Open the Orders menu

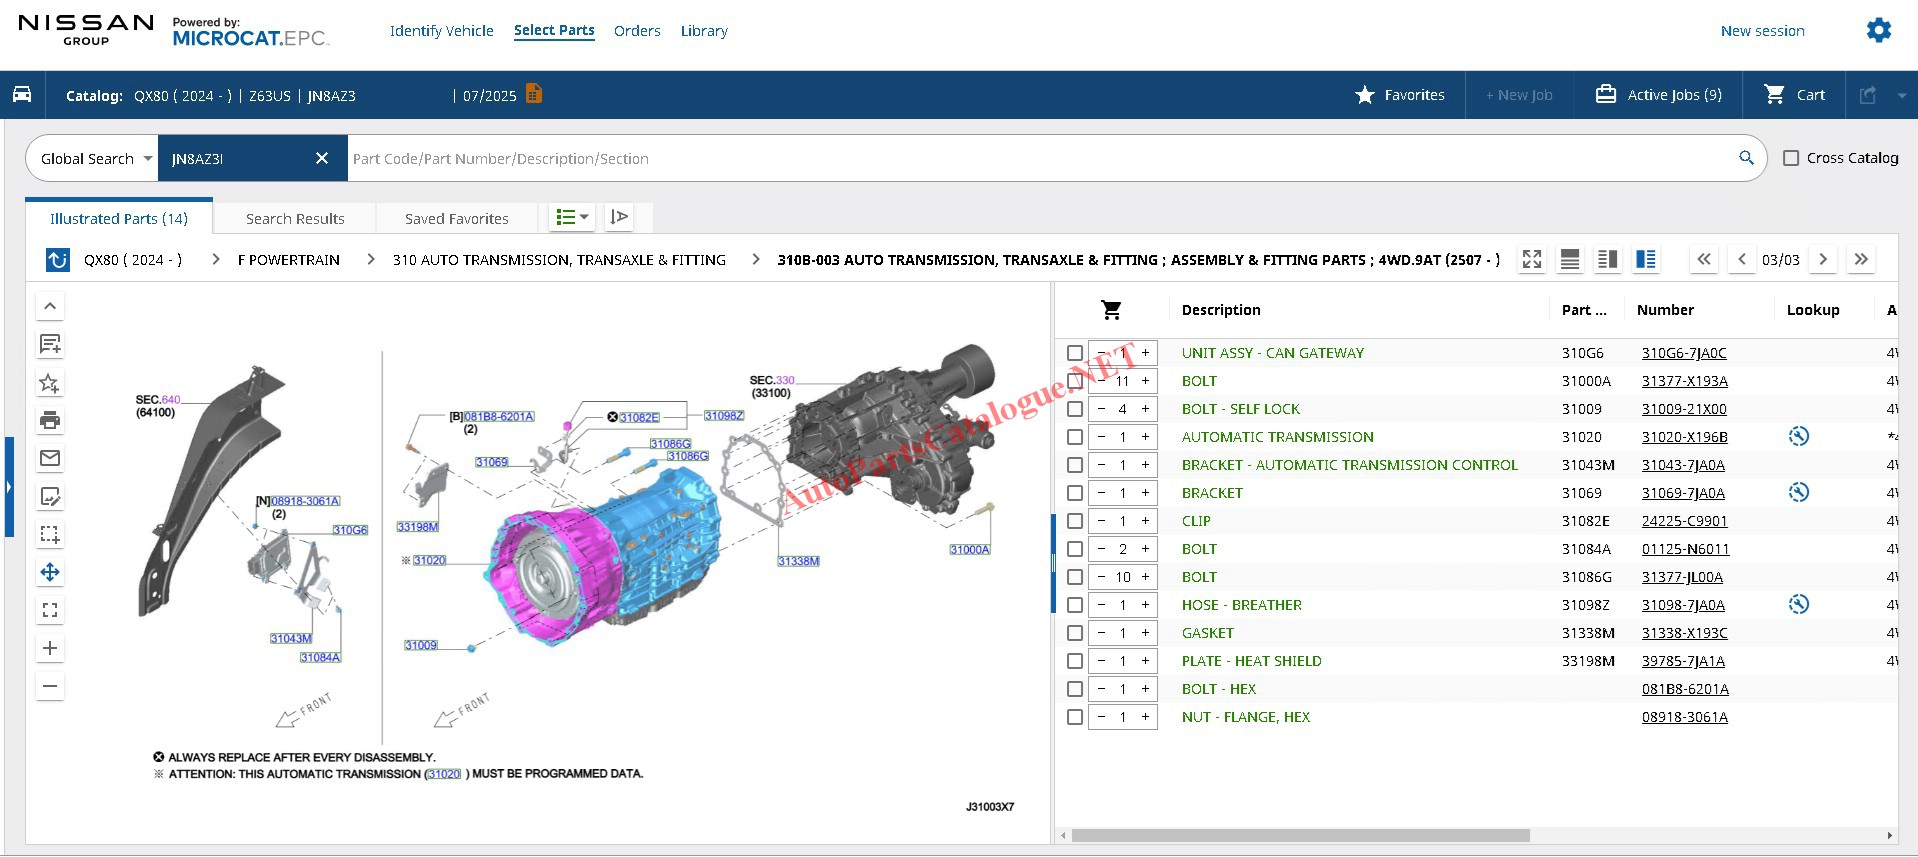pos(637,31)
